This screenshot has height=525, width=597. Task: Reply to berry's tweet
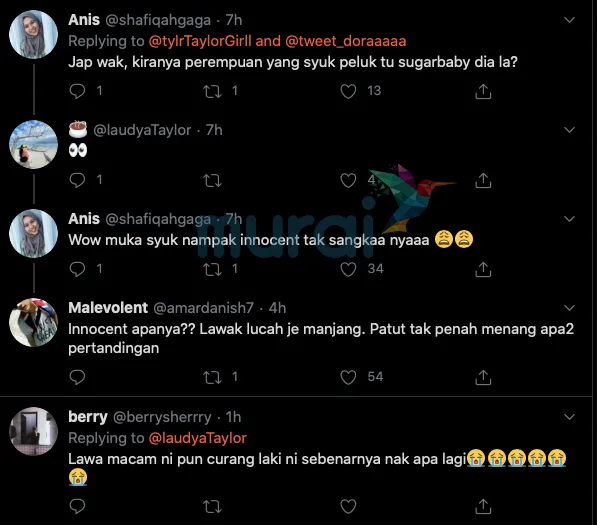click(77, 506)
